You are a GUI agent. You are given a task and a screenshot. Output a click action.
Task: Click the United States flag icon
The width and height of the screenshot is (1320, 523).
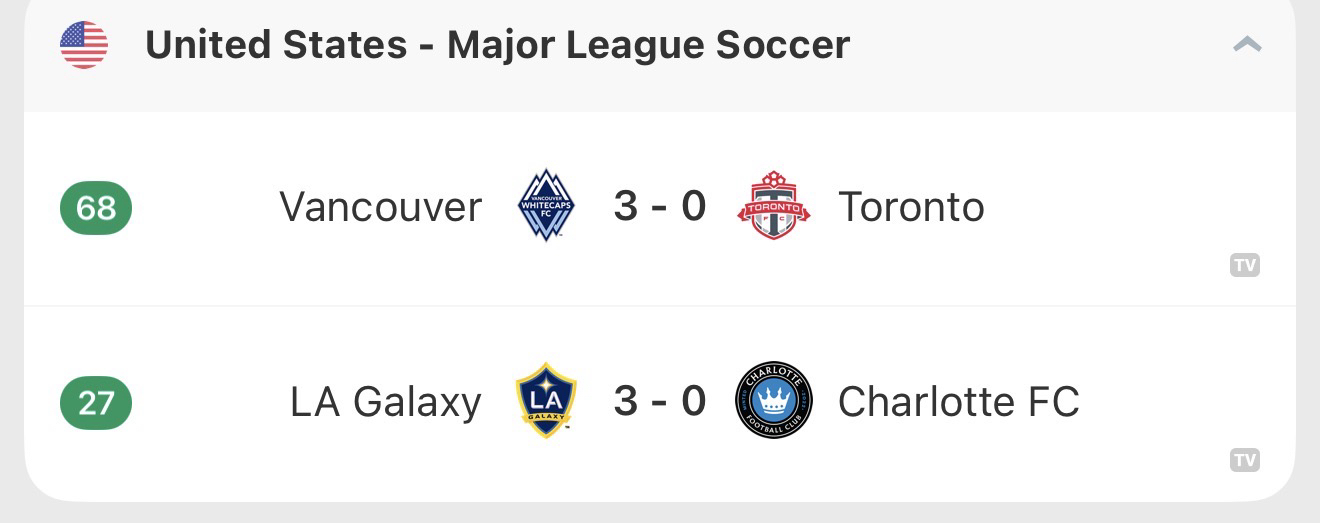[84, 45]
